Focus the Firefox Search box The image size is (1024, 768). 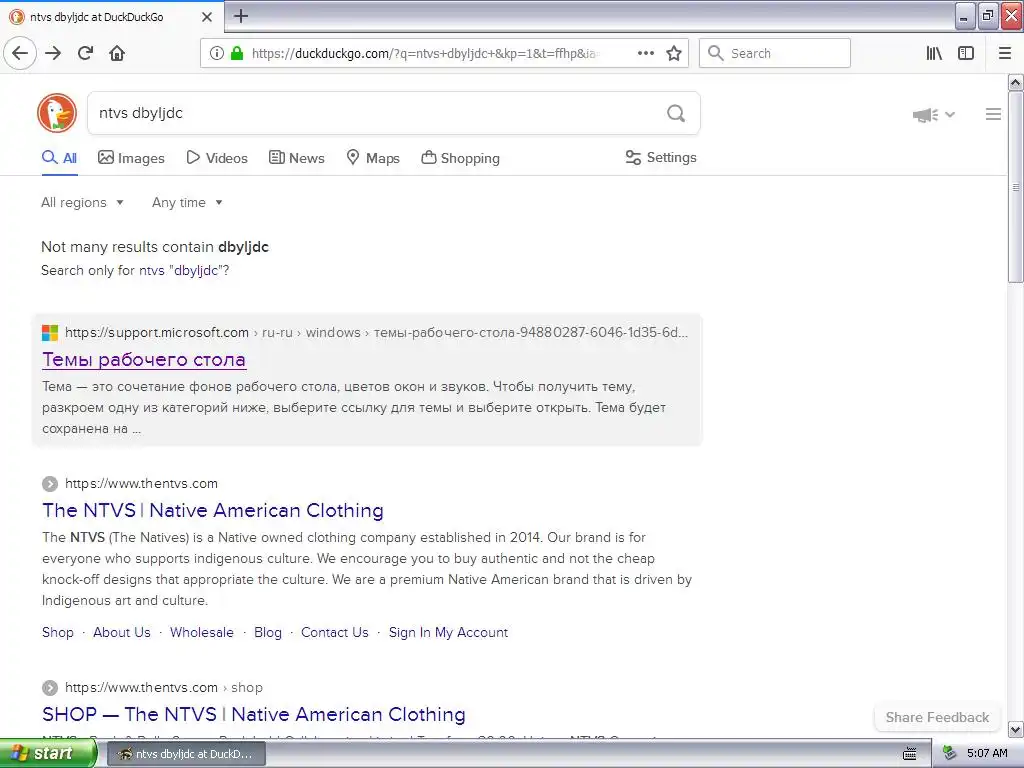(x=775, y=53)
